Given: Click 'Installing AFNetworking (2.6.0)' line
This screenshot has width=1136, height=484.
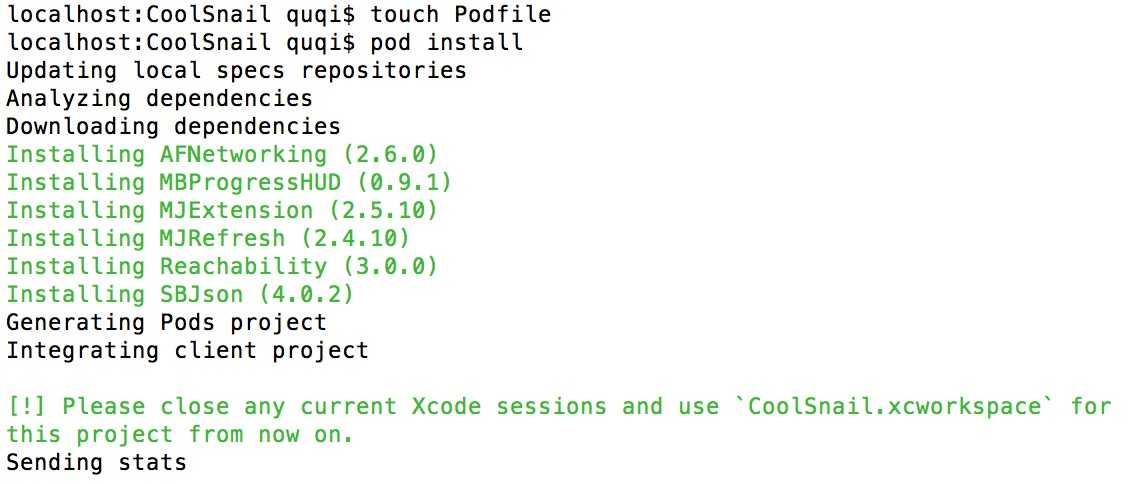Looking at the screenshot, I should [222, 154].
